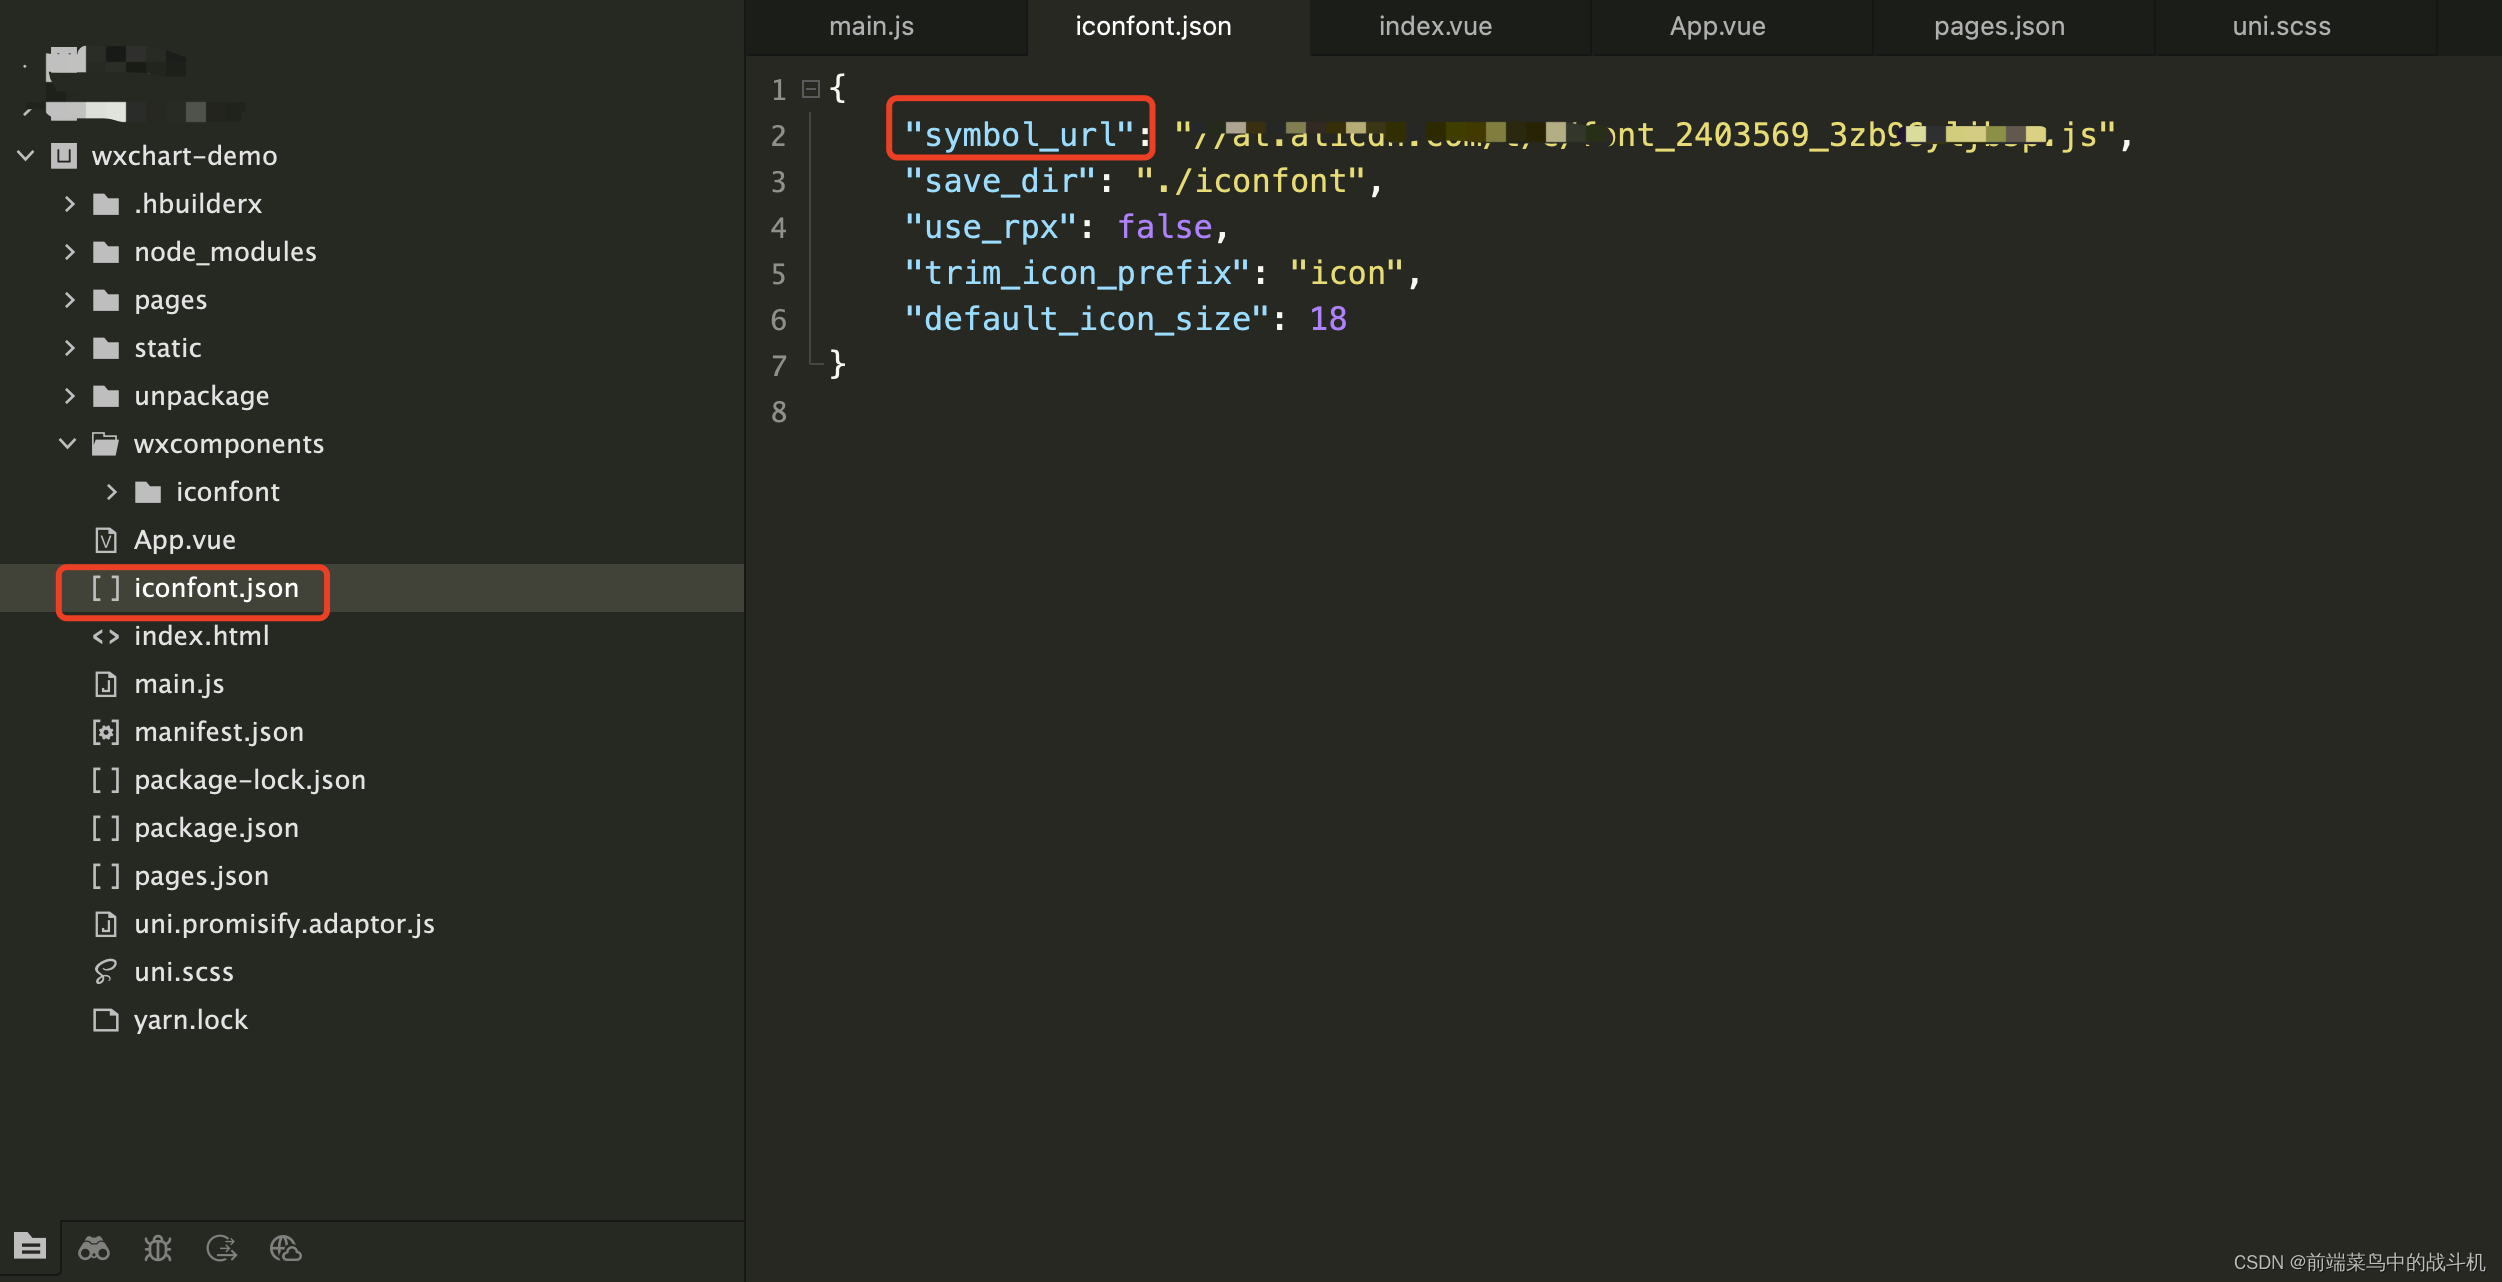
Task: Open the file explorer panel icon
Action: tap(30, 1248)
